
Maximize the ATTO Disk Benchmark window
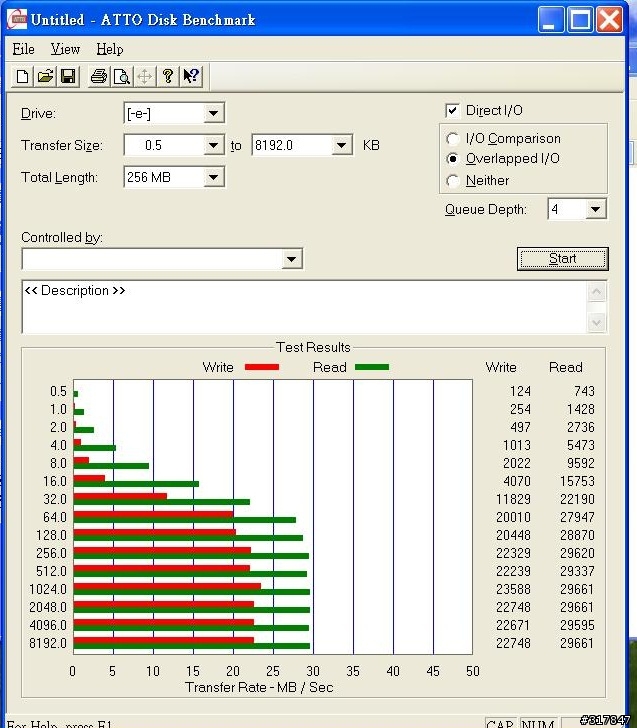tap(580, 20)
